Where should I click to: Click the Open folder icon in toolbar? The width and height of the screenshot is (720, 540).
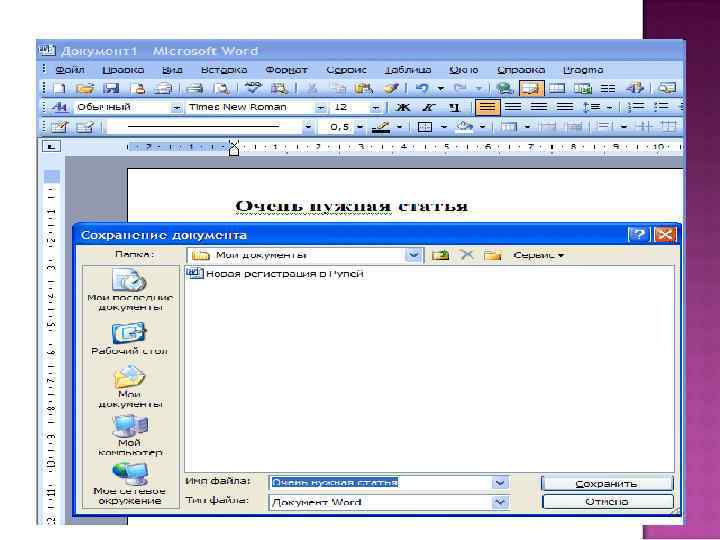85,88
